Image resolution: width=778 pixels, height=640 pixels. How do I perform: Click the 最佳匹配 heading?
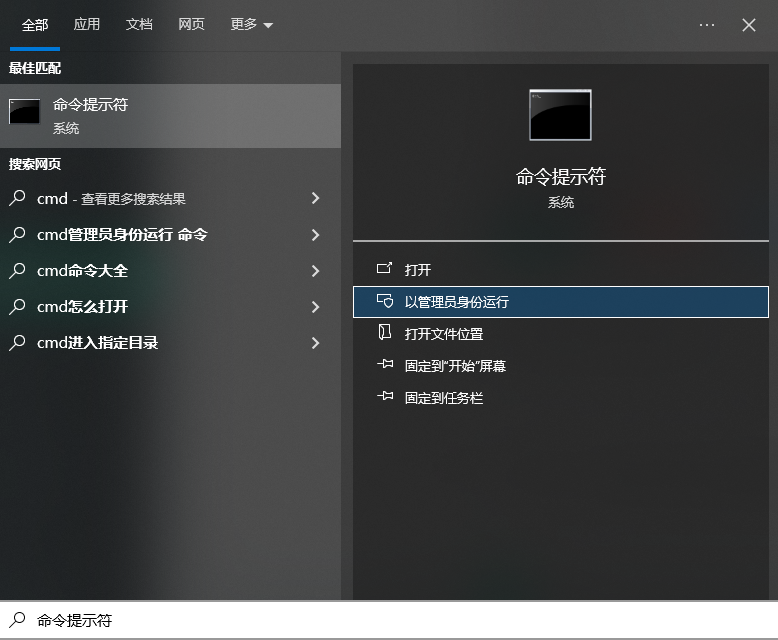(x=35, y=68)
